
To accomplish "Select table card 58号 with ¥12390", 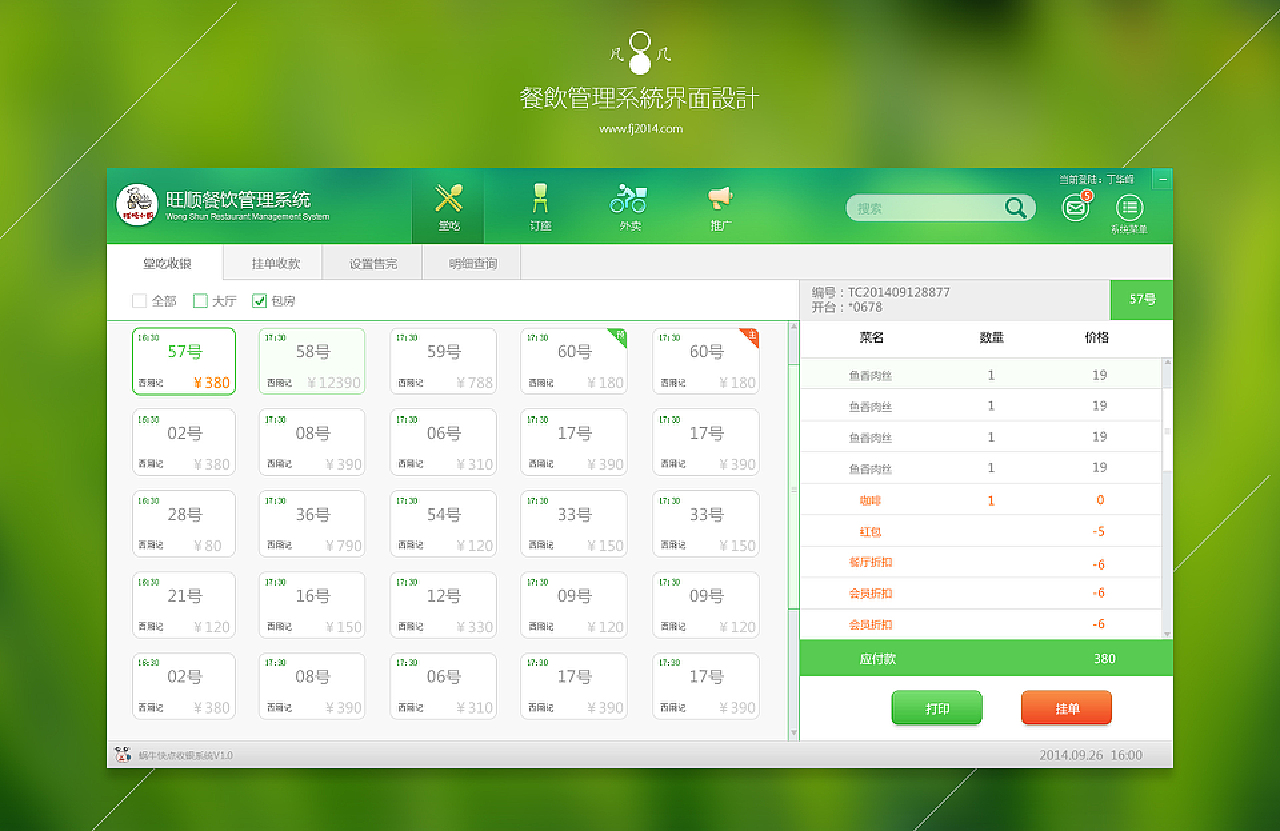I will (312, 361).
